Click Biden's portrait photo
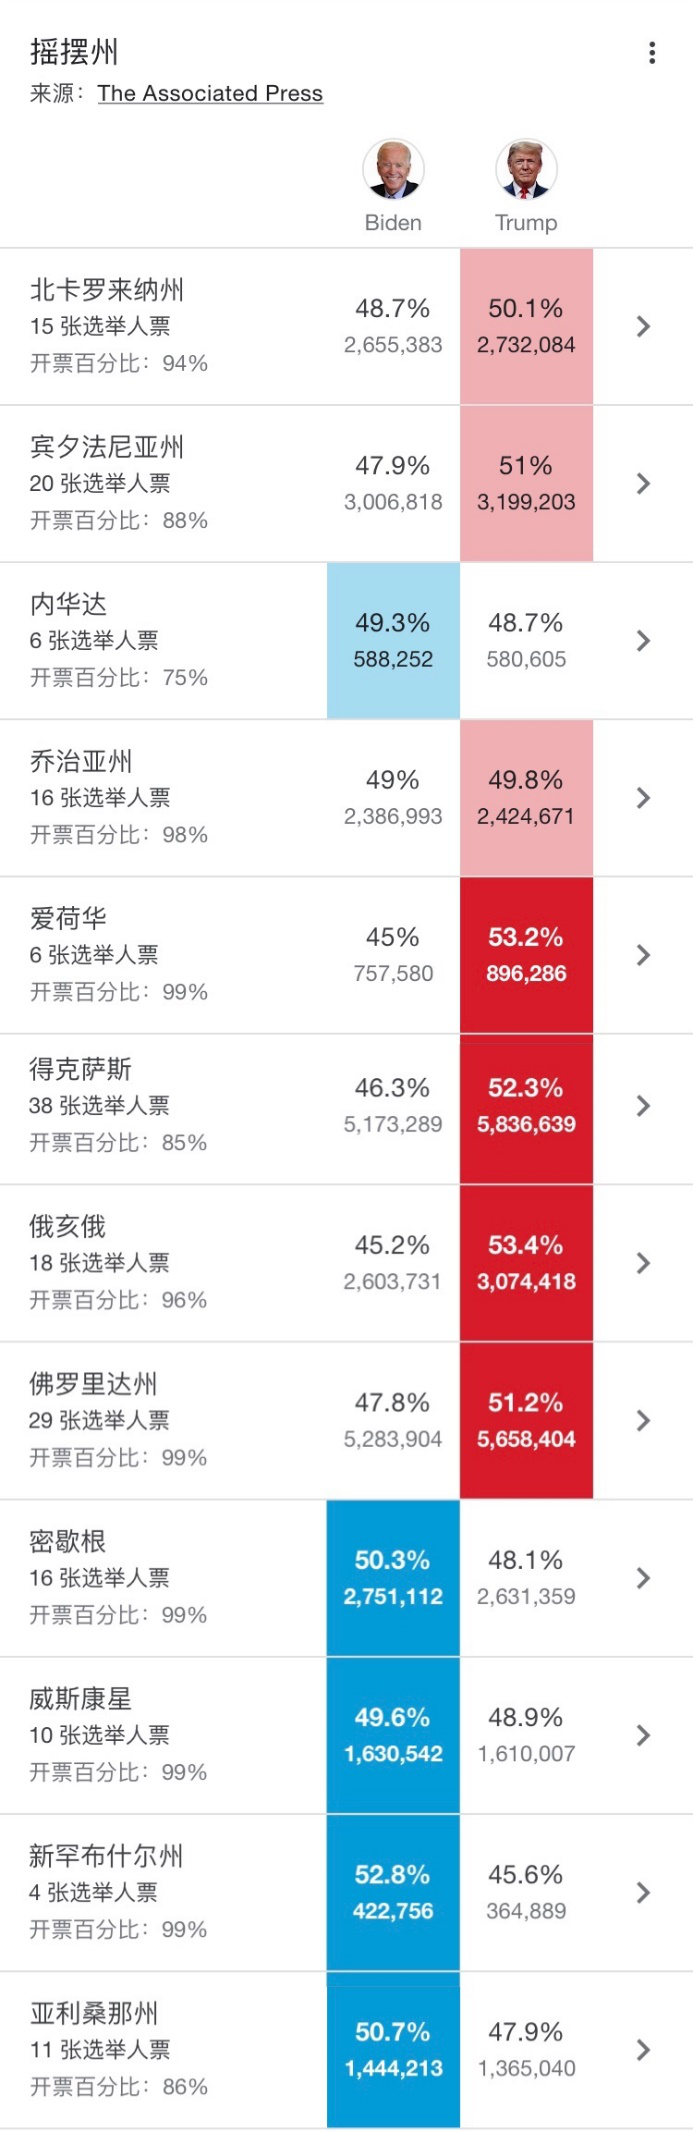Viewport: 693px width, 2132px height. click(x=393, y=169)
